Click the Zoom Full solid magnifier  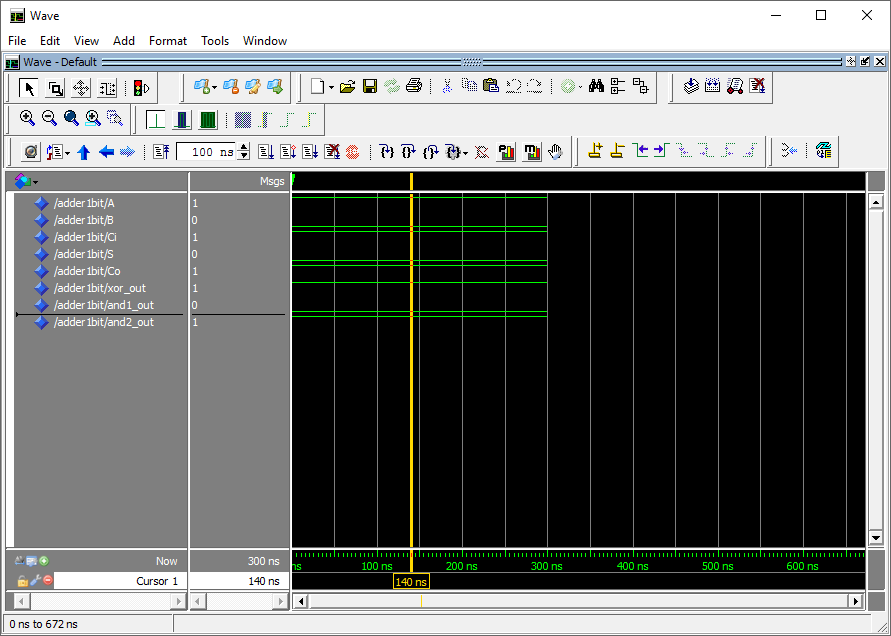[x=71, y=118]
